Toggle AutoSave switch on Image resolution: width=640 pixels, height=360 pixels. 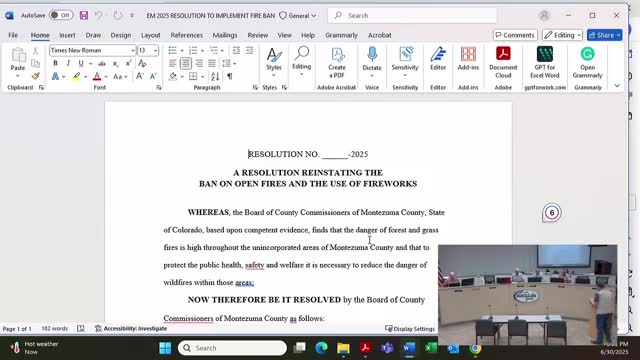tap(61, 16)
